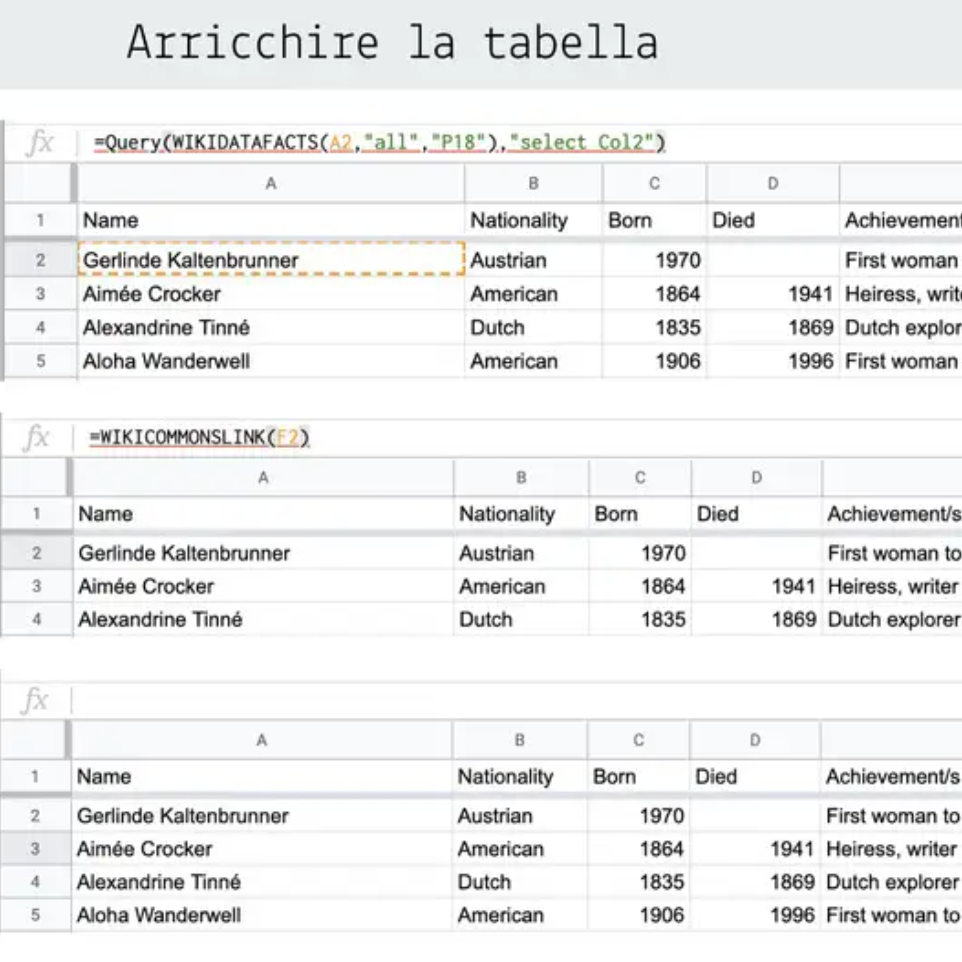This screenshot has height=962, width=962.
Task: Select Gerlinde Kaltenbrunner cell with dashed border
Action: click(x=270, y=260)
